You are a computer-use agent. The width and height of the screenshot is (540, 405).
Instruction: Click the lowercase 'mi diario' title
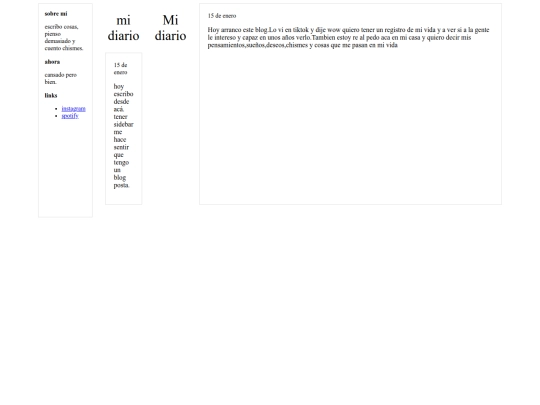click(x=123, y=28)
